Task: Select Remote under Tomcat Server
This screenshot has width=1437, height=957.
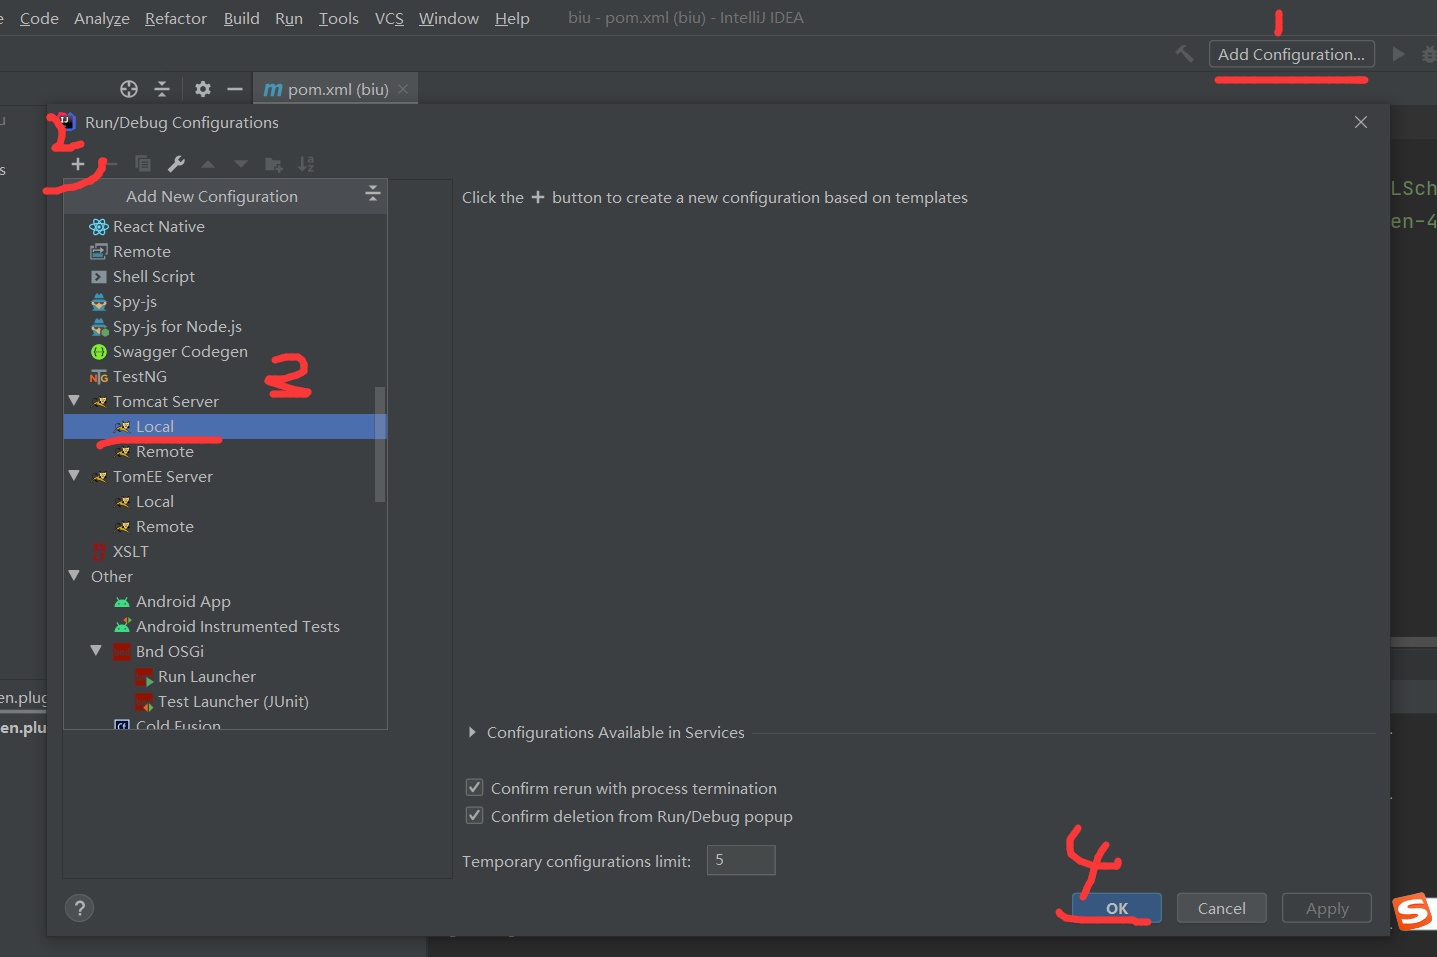Action: (x=165, y=451)
